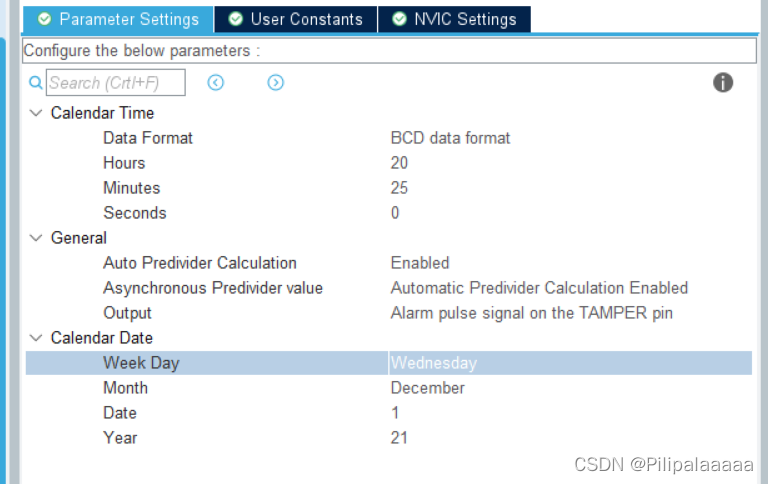This screenshot has height=484, width=768.
Task: Click green check on User Constants tab
Action: pos(236,19)
